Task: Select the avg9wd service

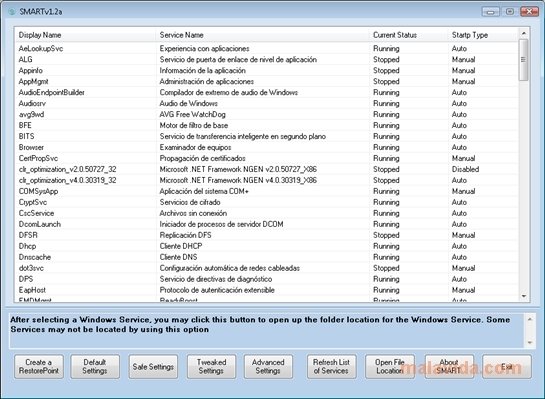Action: 267,114
